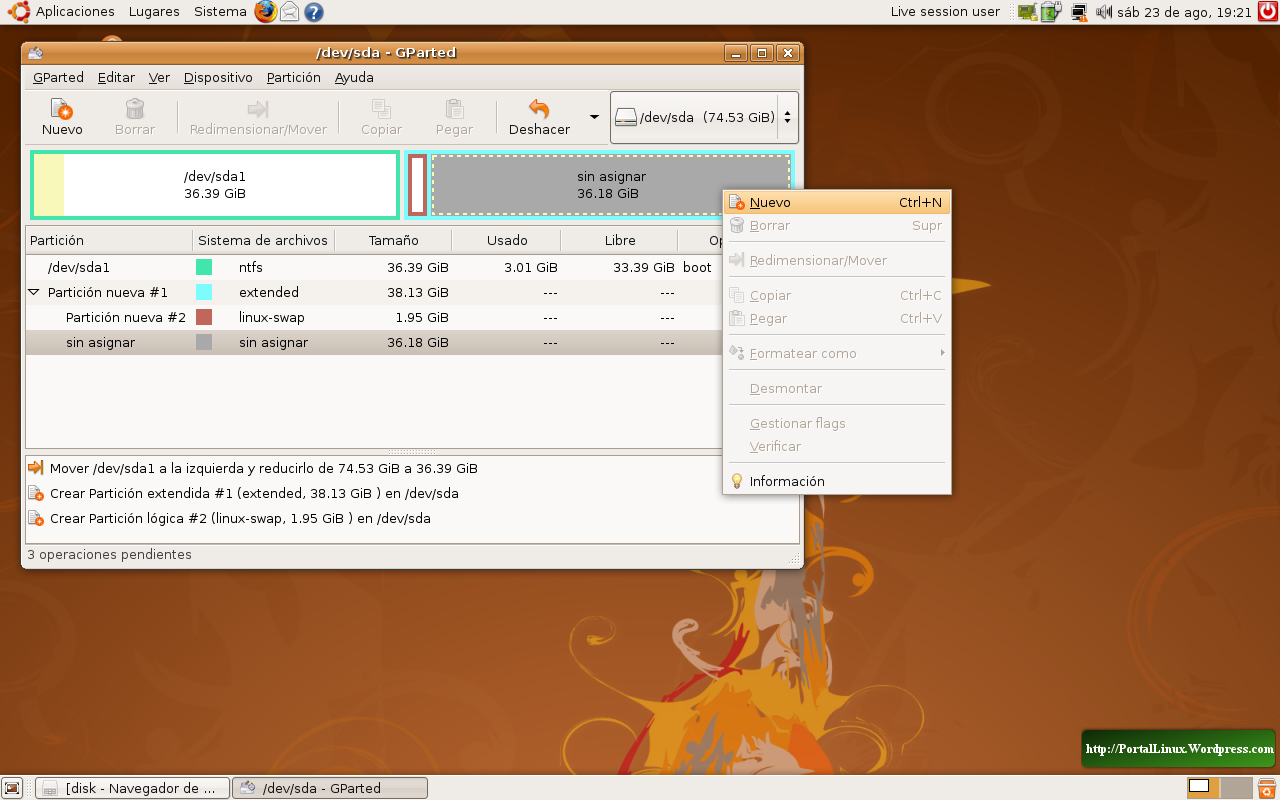Image resolution: width=1280 pixels, height=800 pixels.
Task: Click the sin asignar gray color swatch
Action: click(x=204, y=343)
